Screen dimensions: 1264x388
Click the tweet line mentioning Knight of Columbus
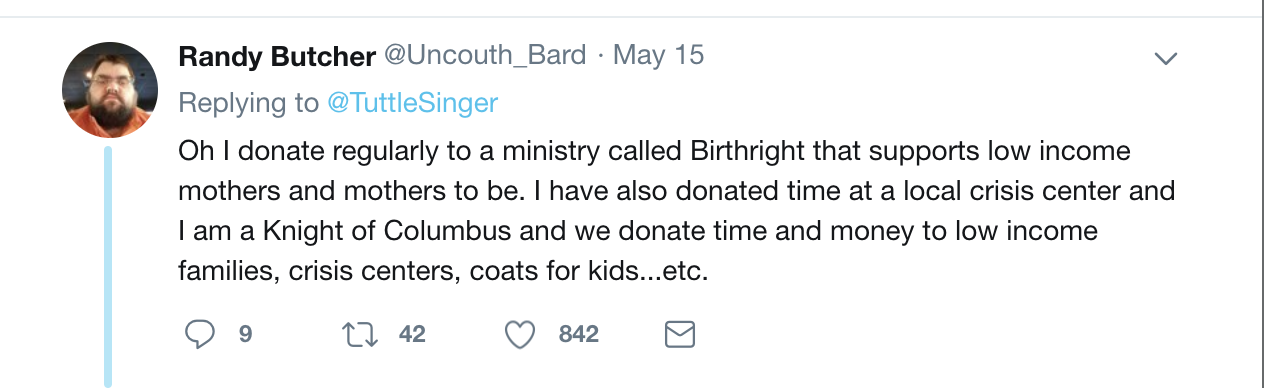click(x=638, y=232)
